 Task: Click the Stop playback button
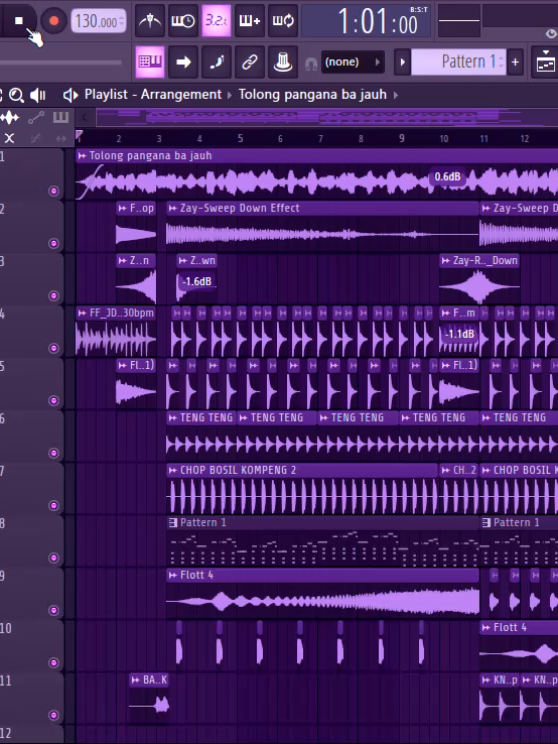pyautogui.click(x=19, y=20)
